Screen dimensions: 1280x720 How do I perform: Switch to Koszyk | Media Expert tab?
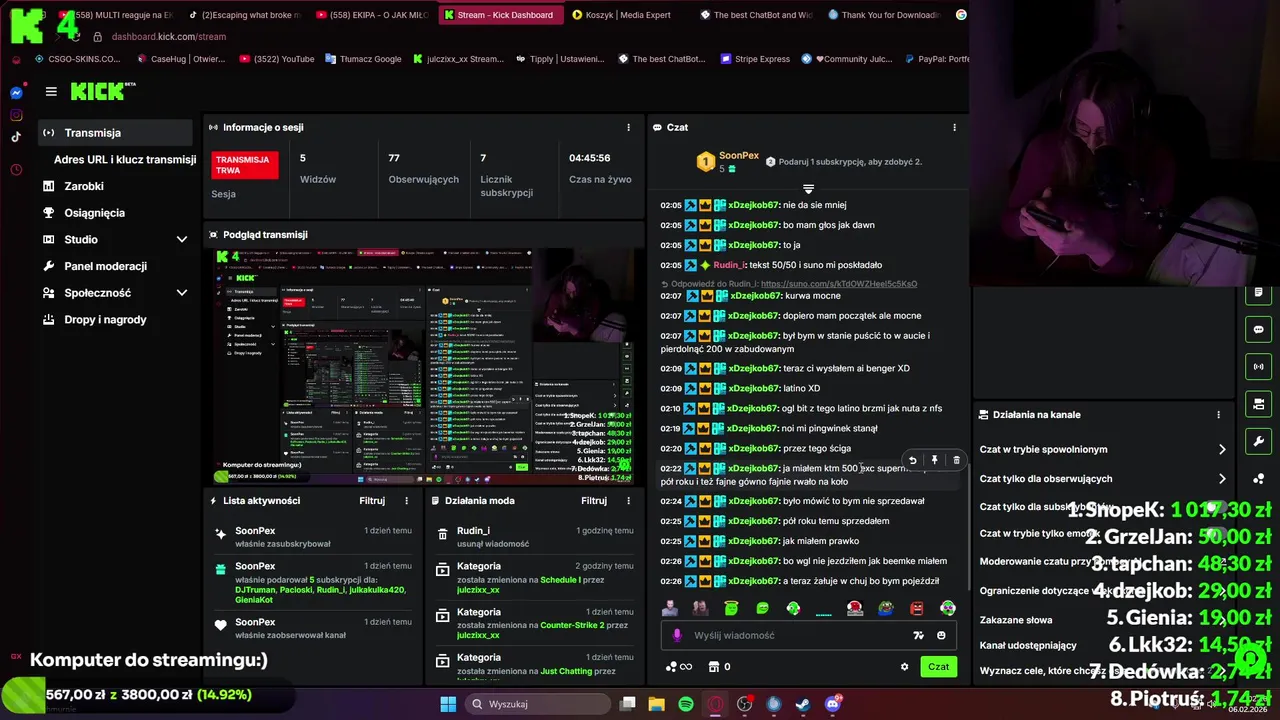[622, 15]
